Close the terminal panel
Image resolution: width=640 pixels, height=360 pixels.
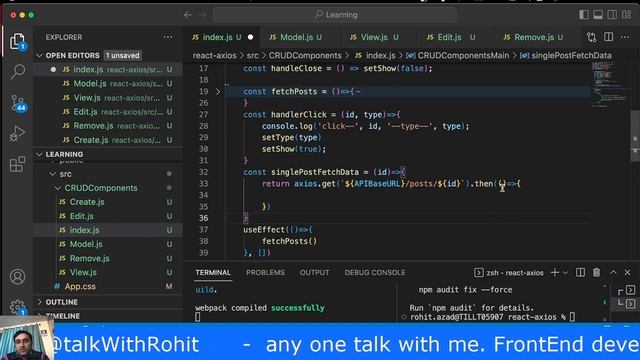click(627, 272)
